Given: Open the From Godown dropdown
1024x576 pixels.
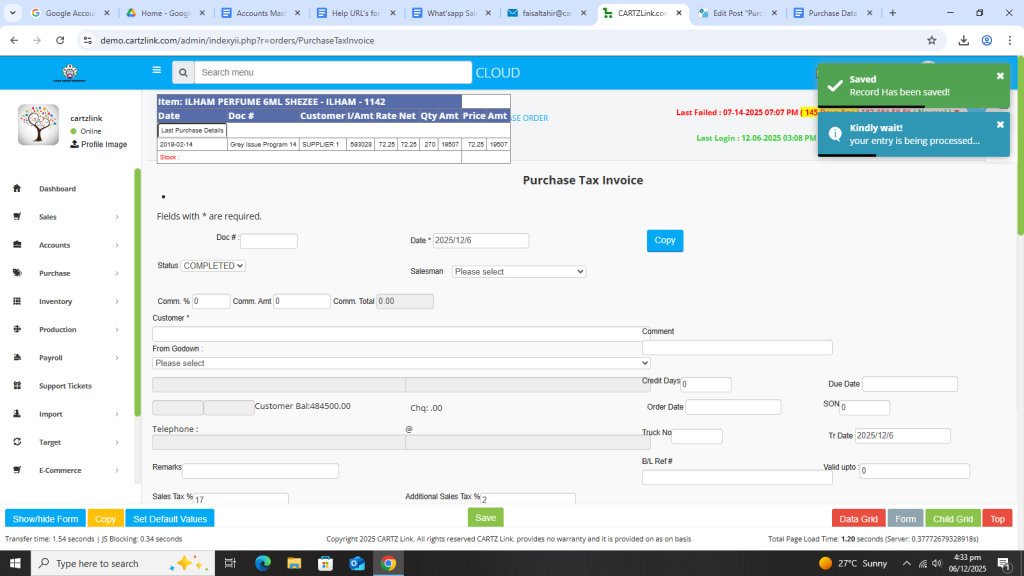Looking at the screenshot, I should tap(401, 363).
